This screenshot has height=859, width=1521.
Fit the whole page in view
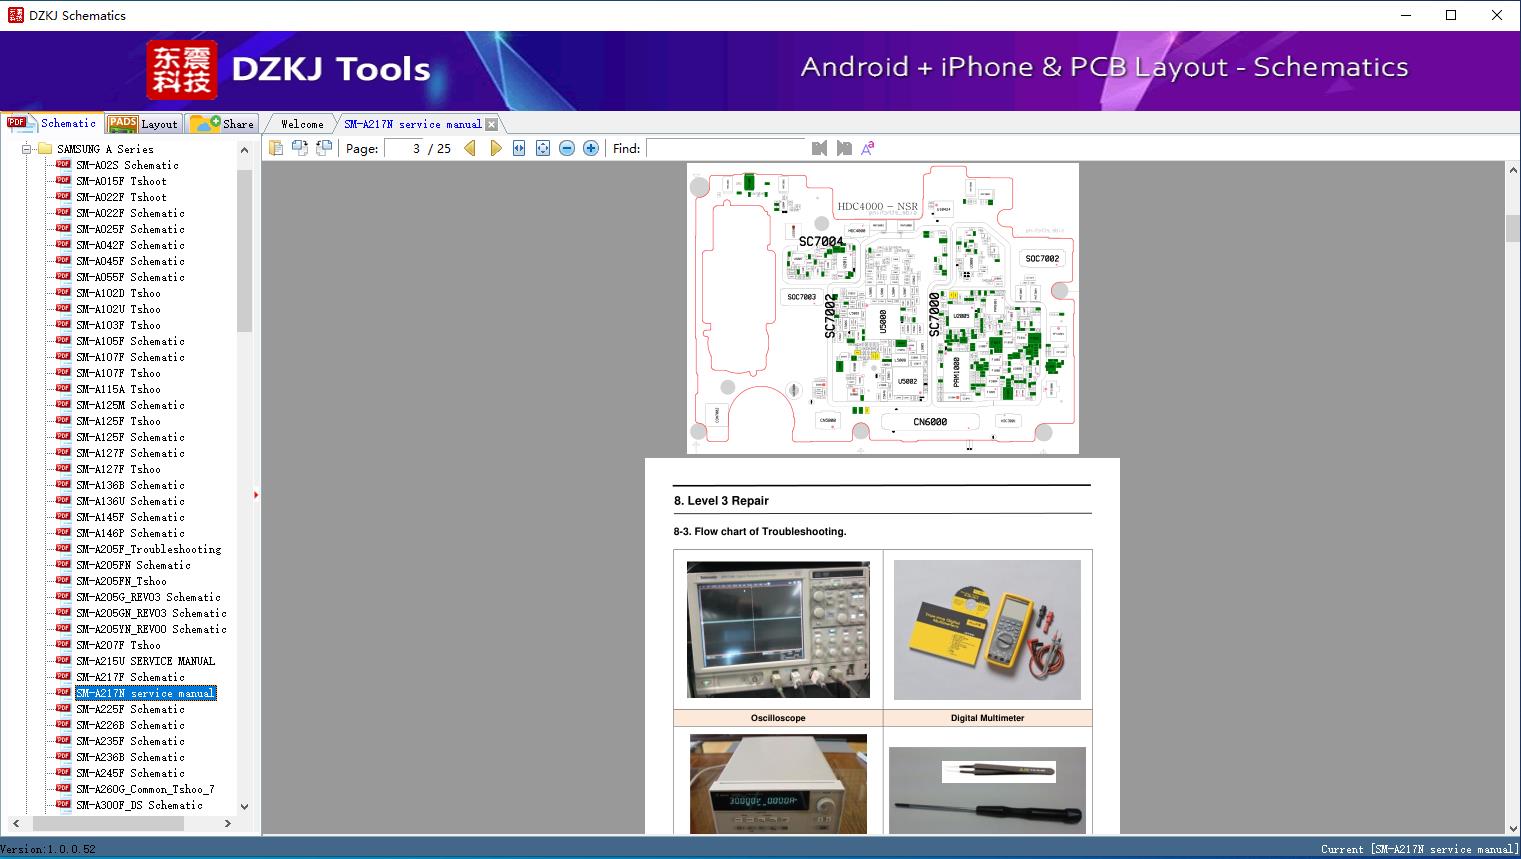[543, 148]
